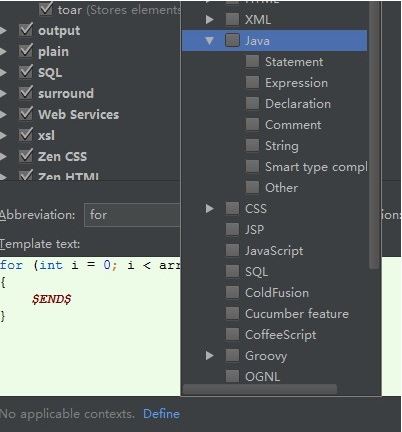Uncheck the surround template group
Image resolution: width=402 pixels, height=432 pixels.
pos(26,93)
